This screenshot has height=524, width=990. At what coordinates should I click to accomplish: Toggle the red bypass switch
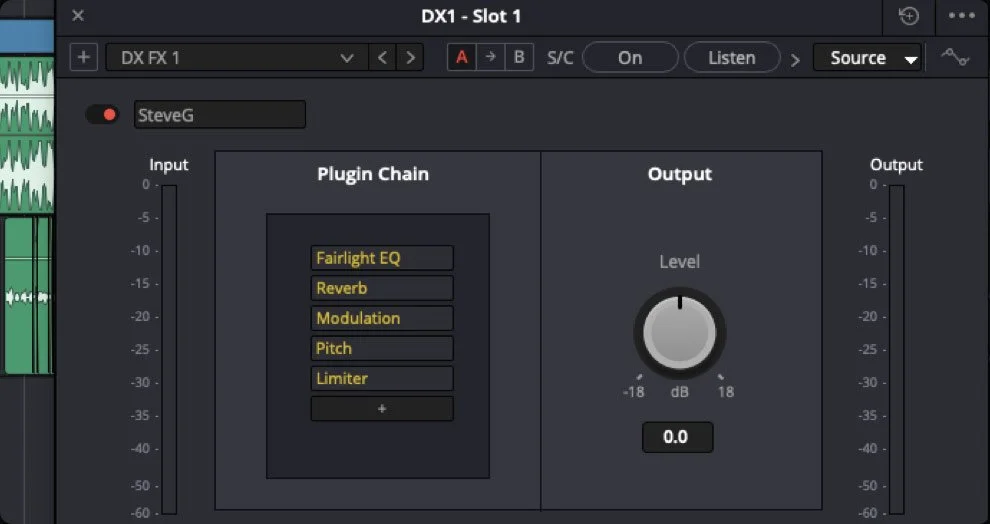pyautogui.click(x=102, y=115)
